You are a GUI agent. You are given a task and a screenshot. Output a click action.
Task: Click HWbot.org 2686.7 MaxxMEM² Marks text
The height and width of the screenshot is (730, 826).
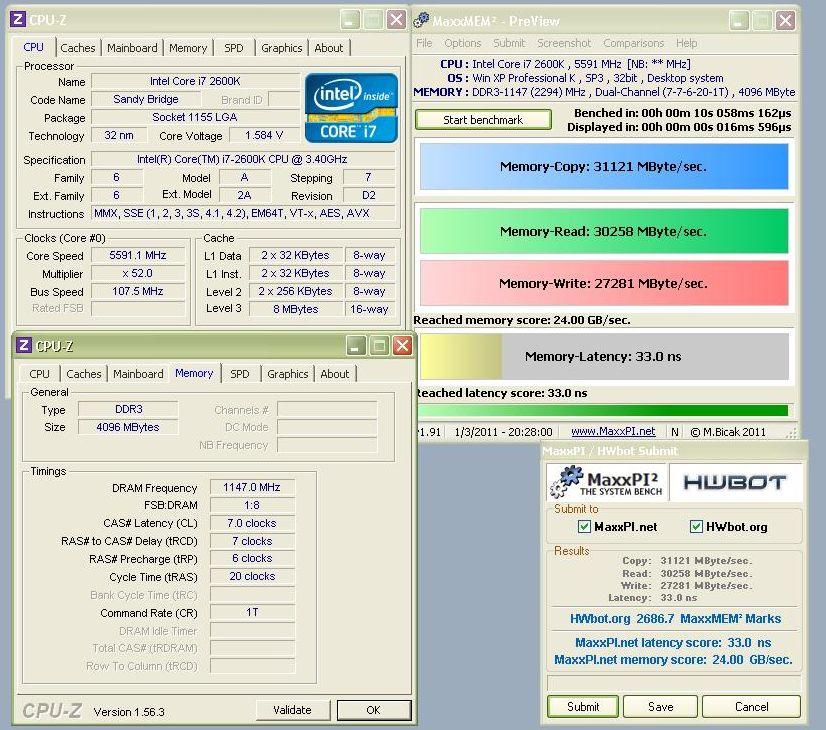675,618
